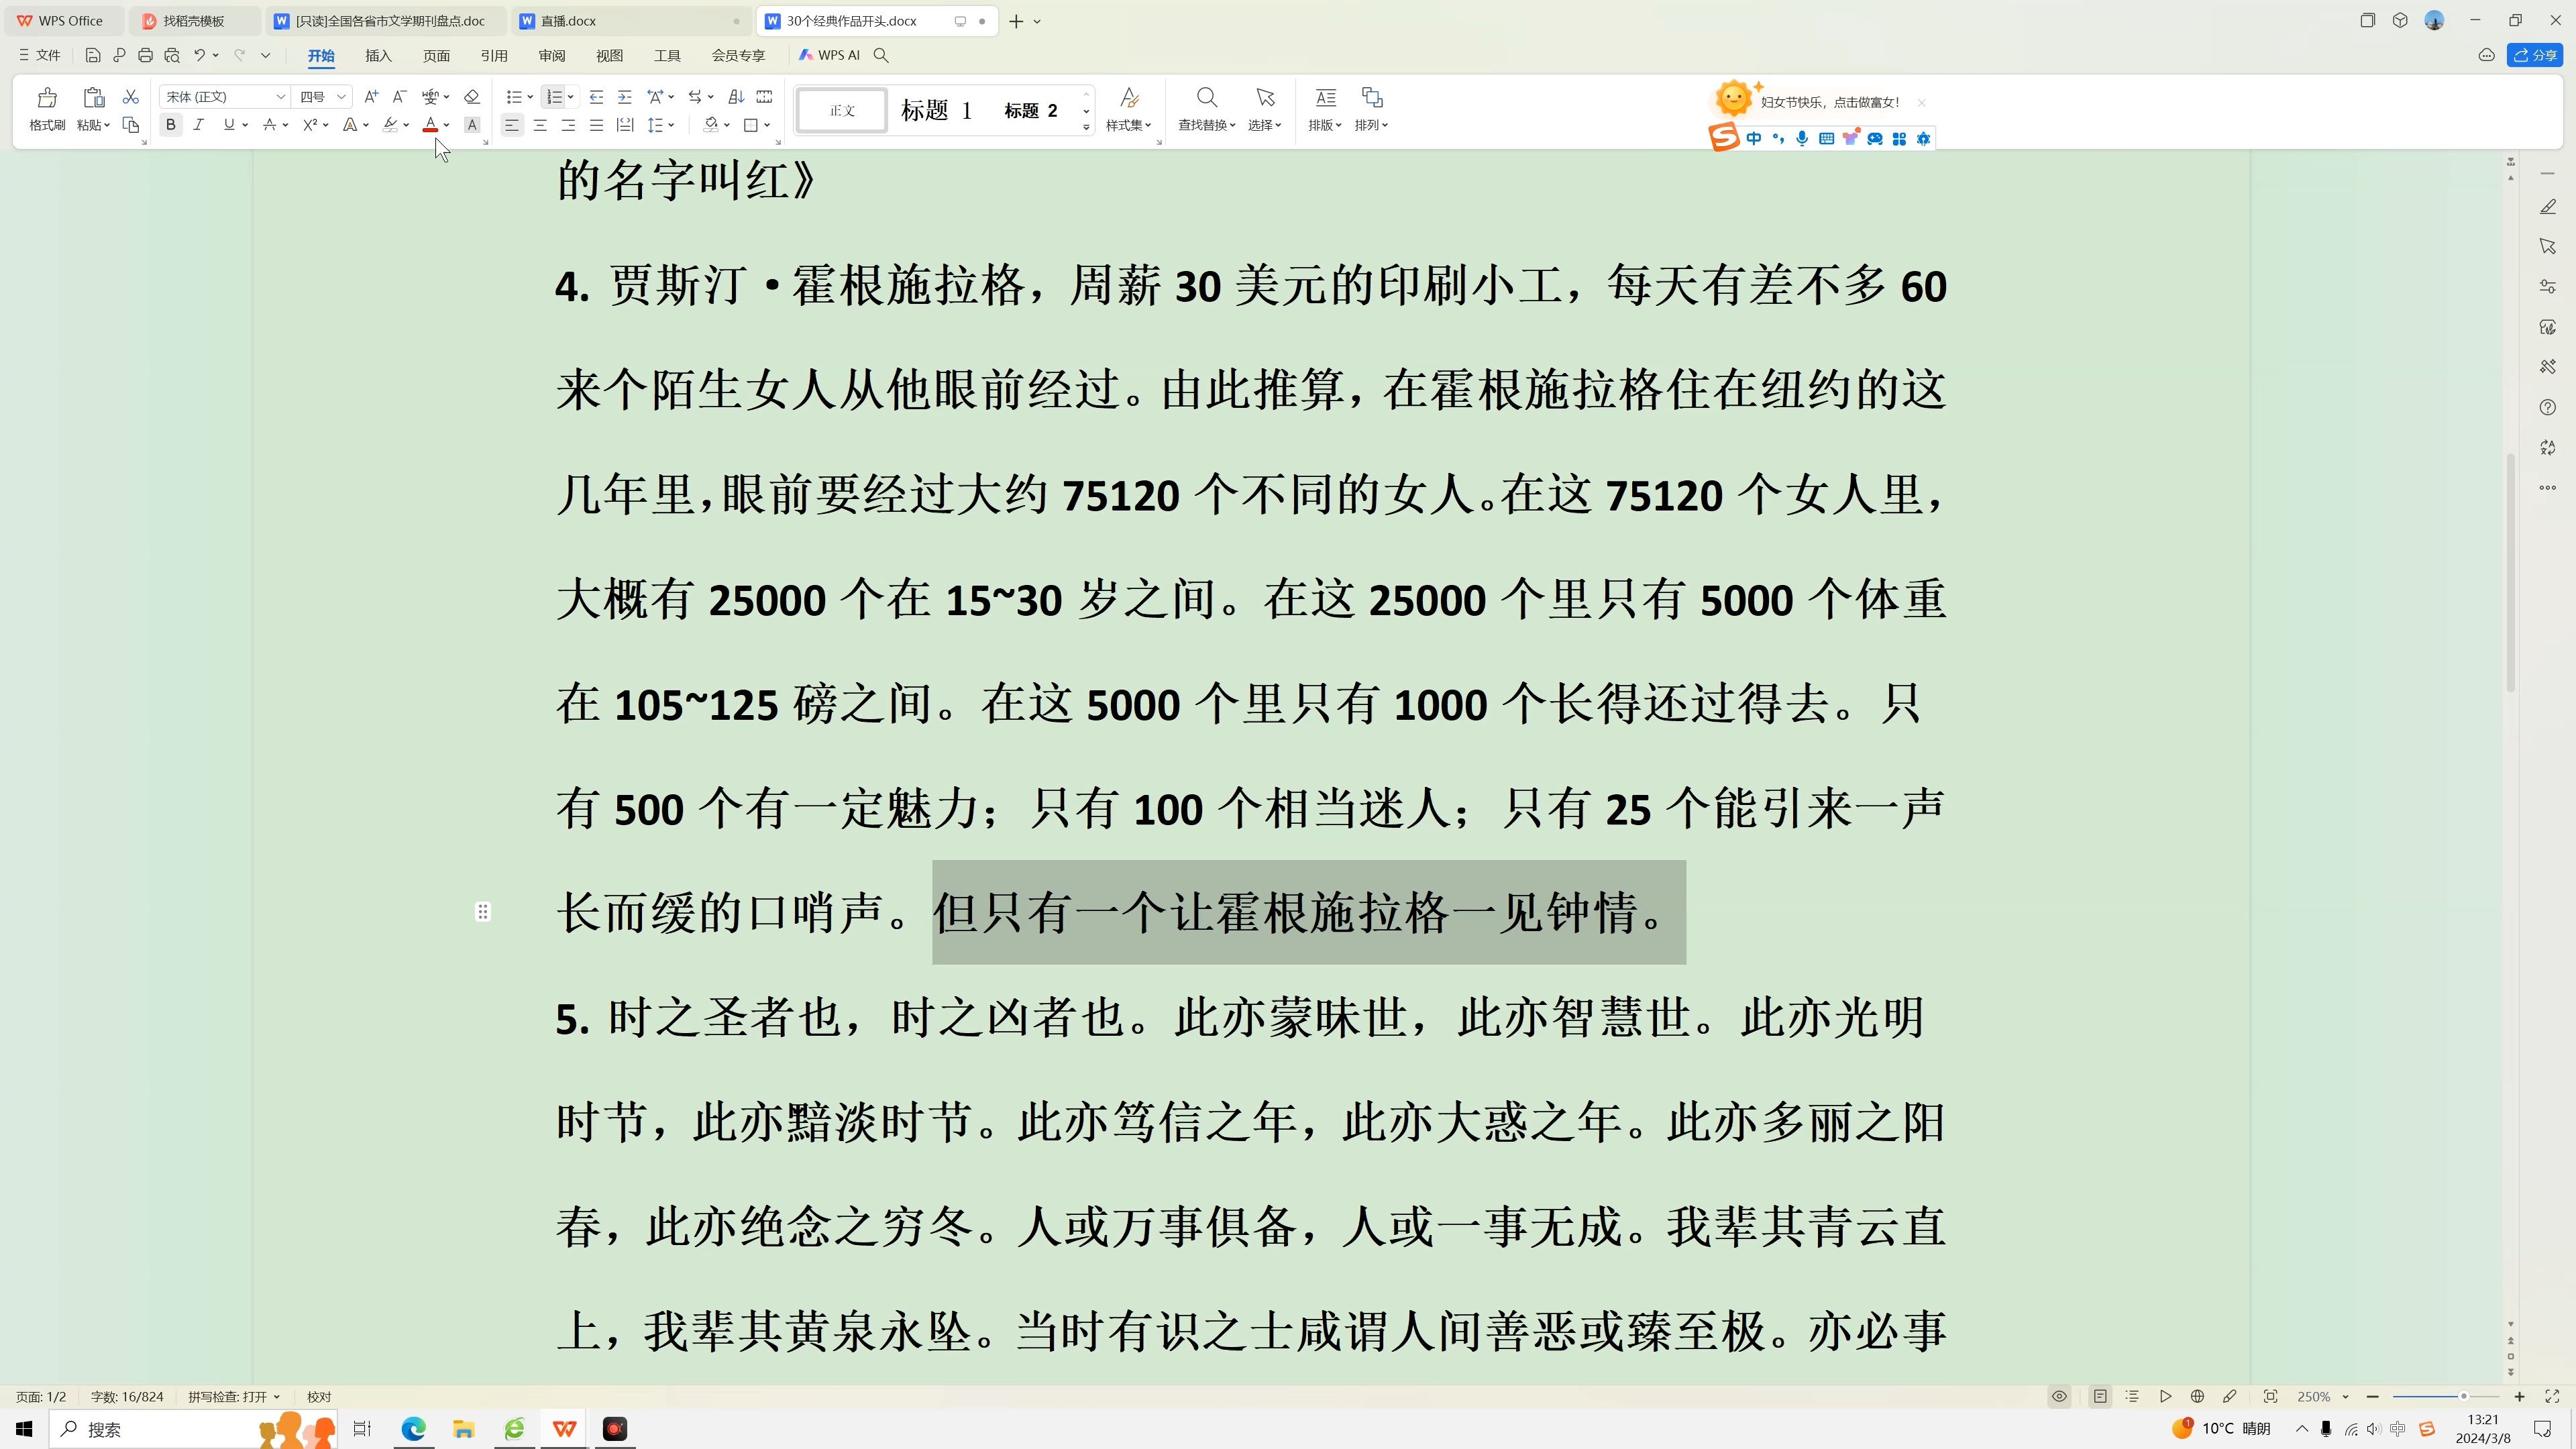Viewport: 2576px width, 1449px height.
Task: Open the pen tool in right sidebar
Action: pos(2547,206)
